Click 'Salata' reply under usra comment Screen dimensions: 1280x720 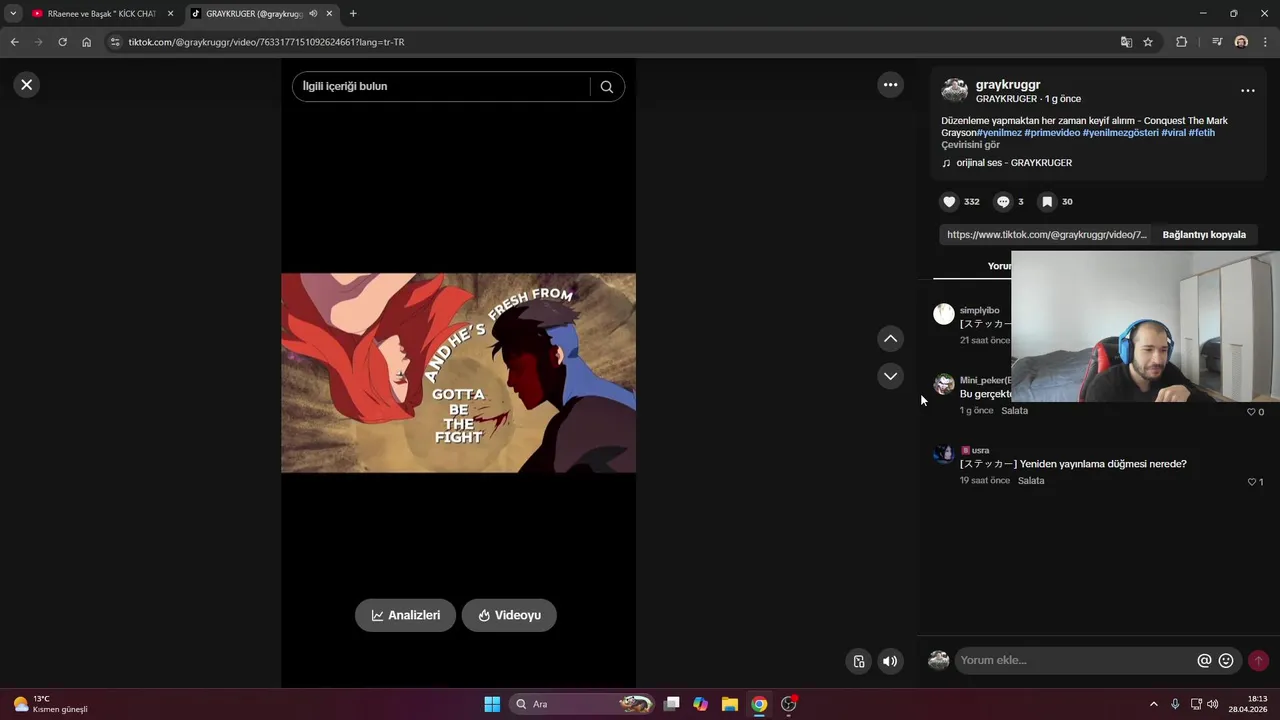point(1031,481)
